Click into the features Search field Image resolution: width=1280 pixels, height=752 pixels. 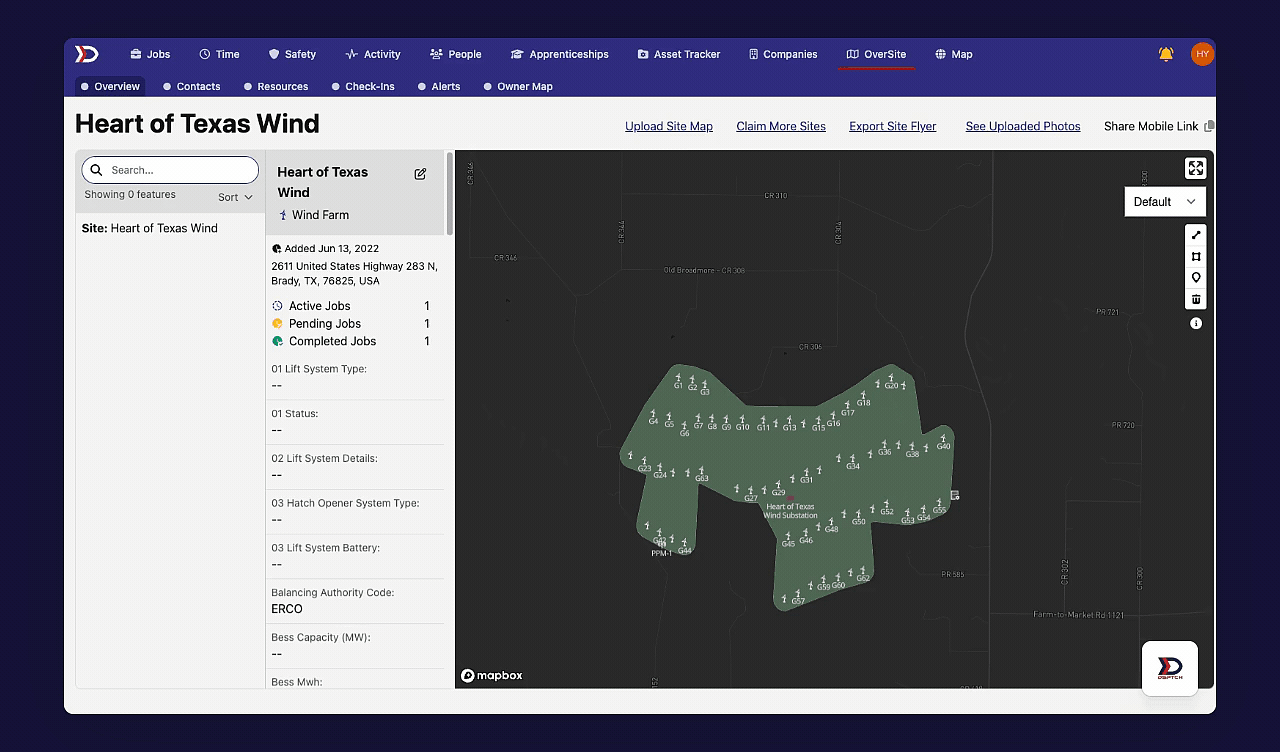180,170
